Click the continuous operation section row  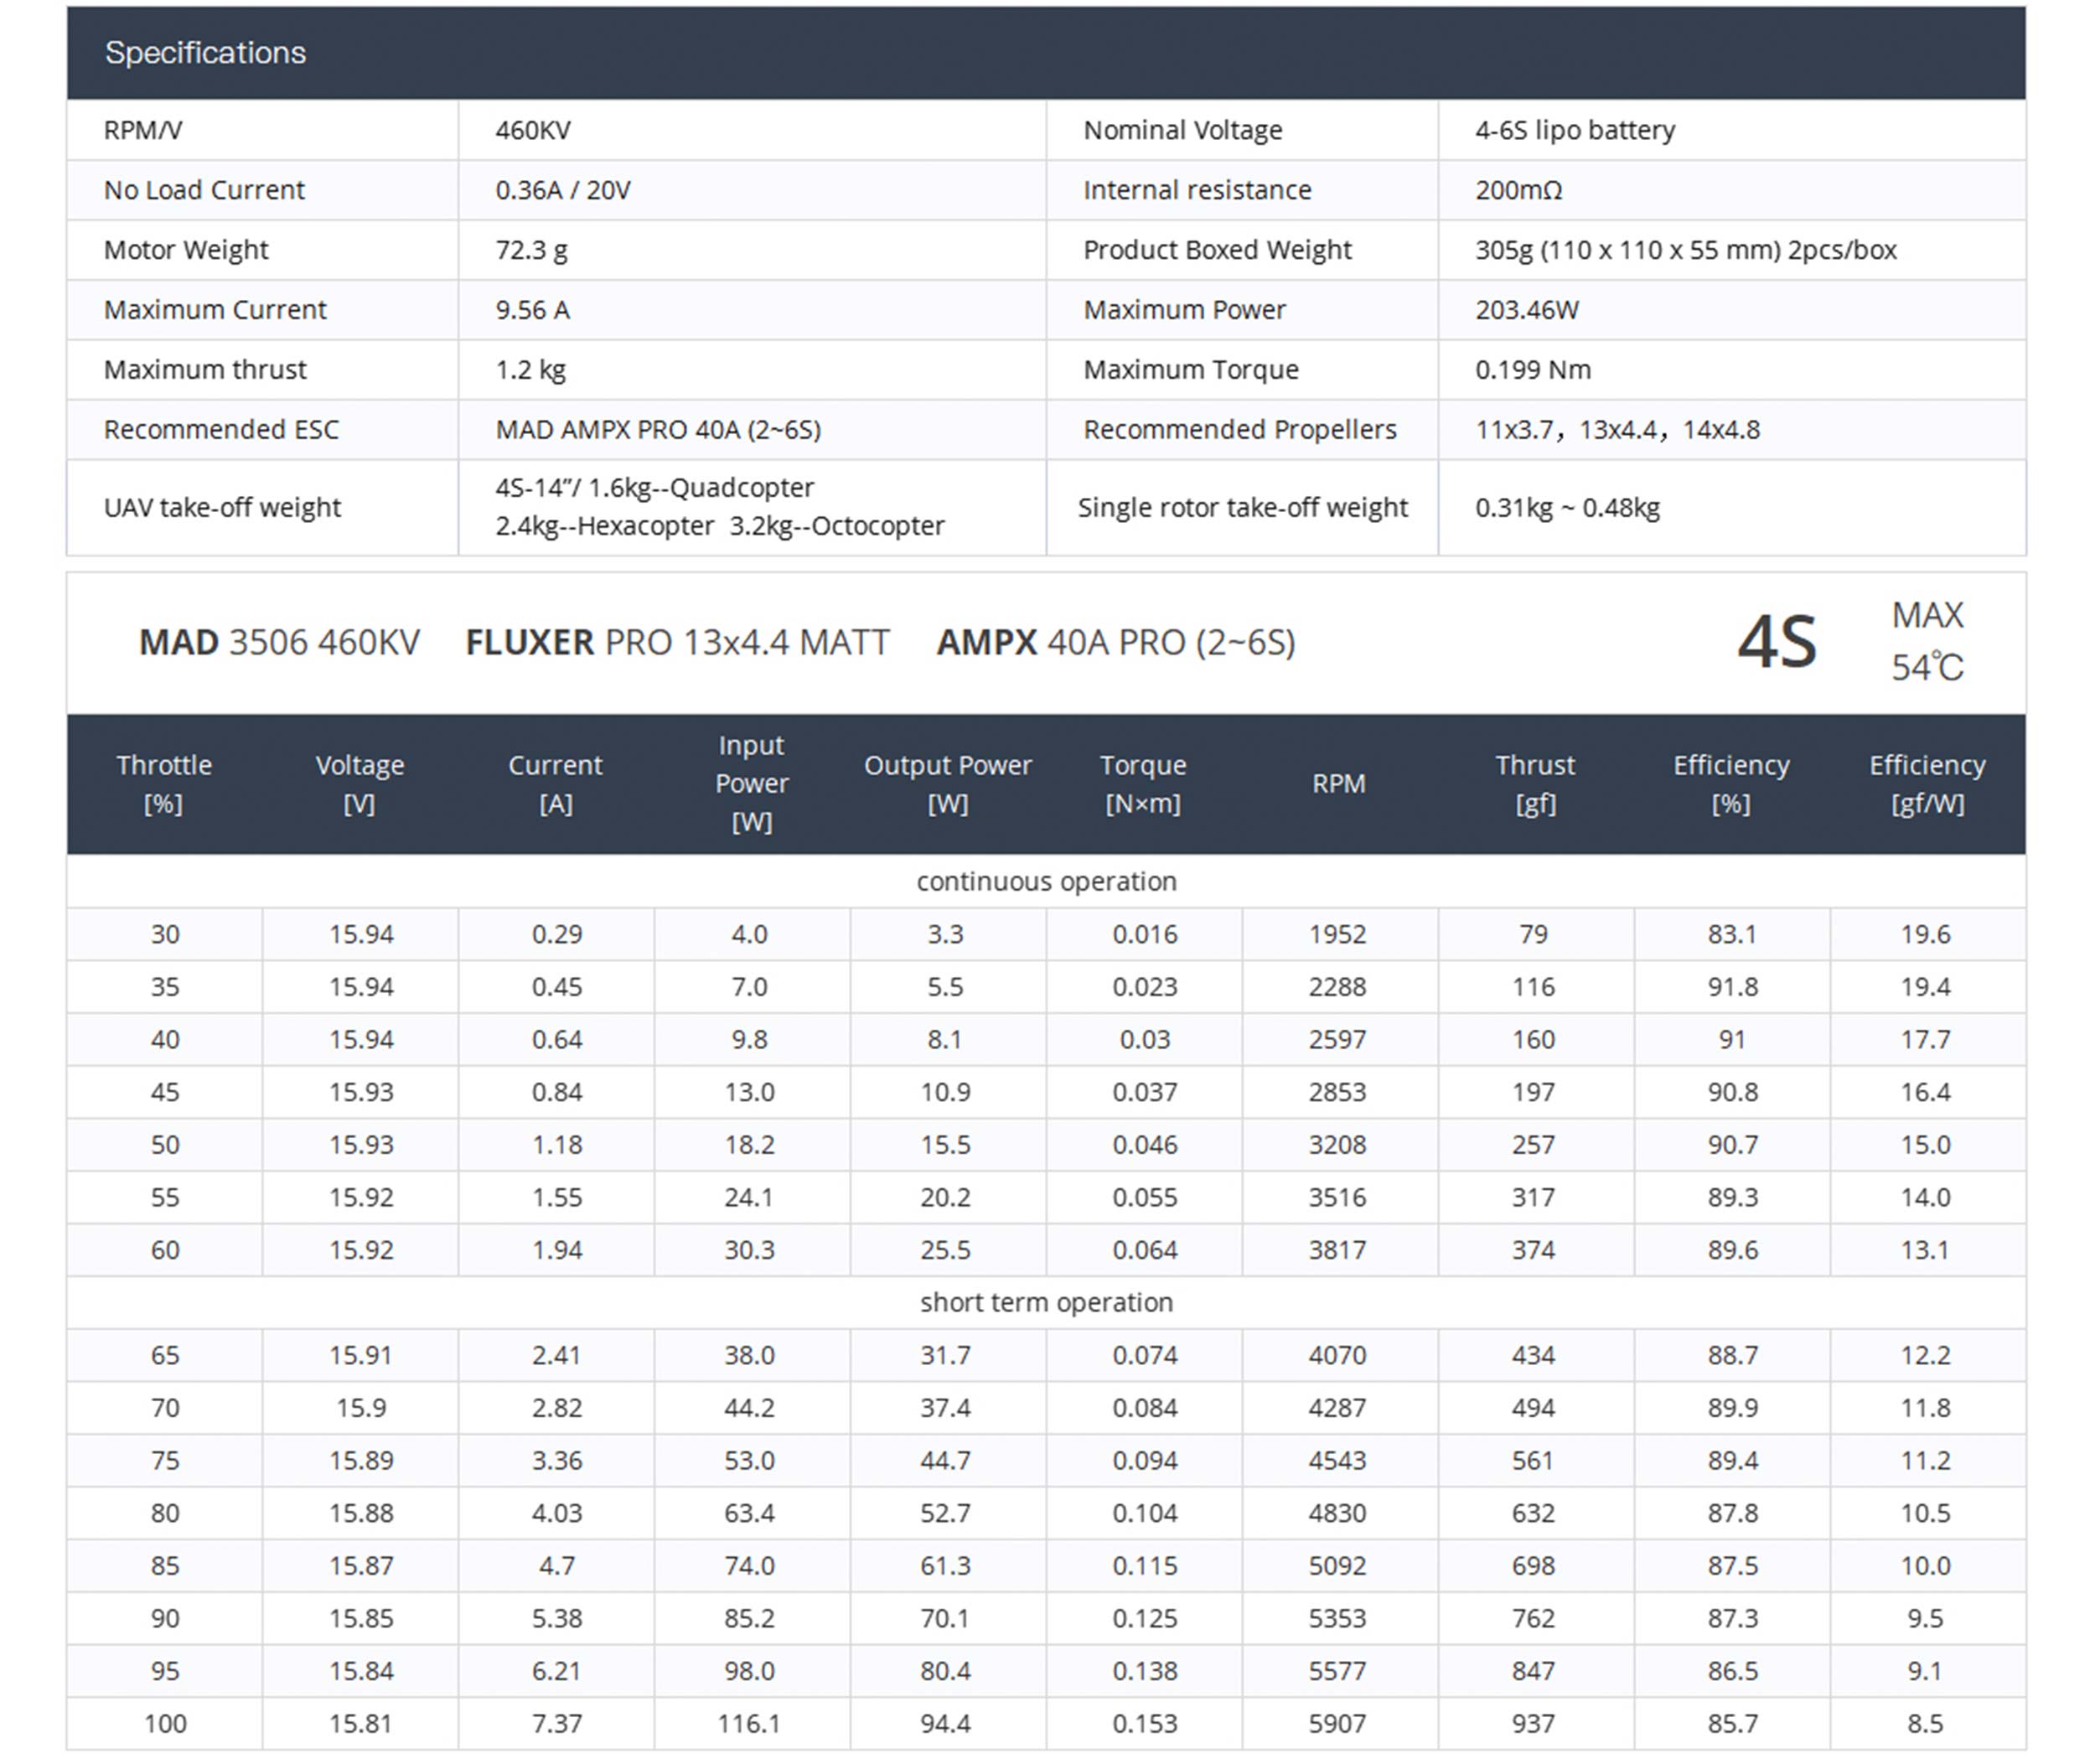[x=1046, y=882]
